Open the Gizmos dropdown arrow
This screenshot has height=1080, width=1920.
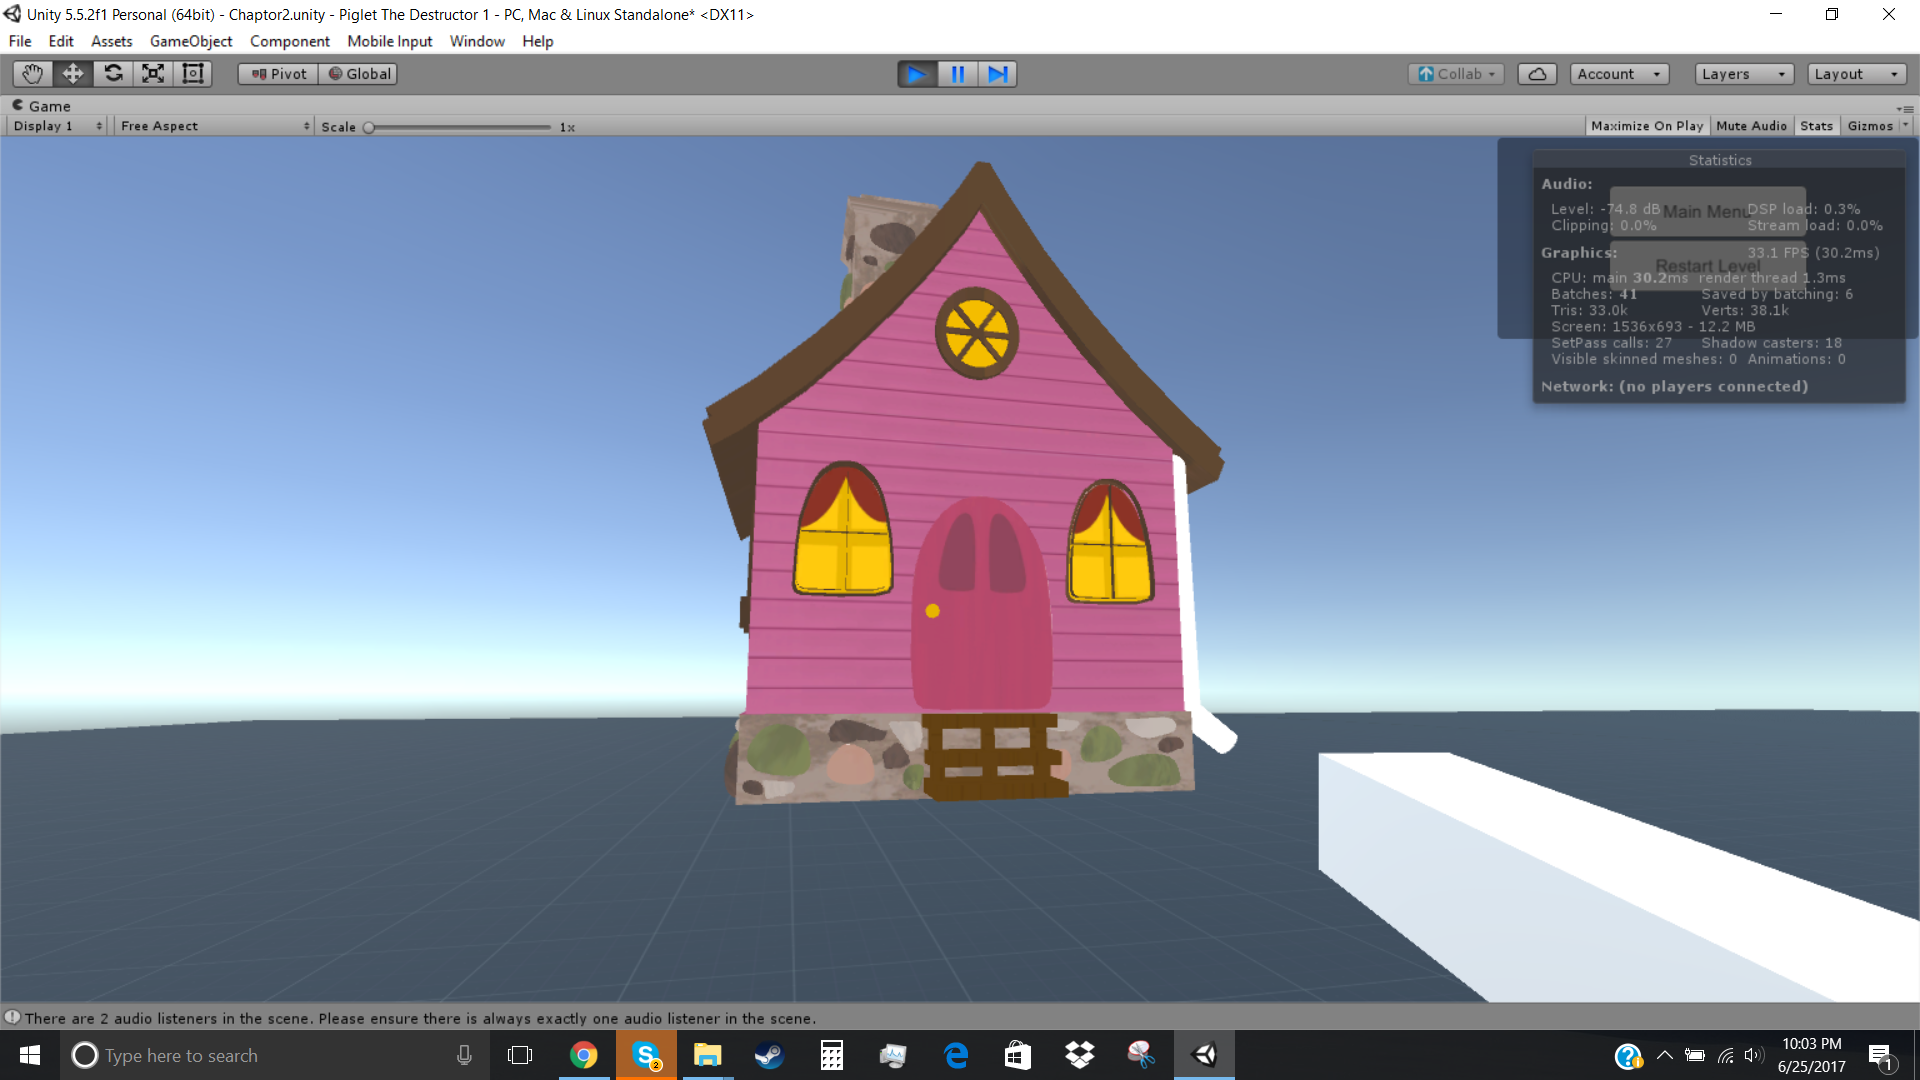tap(1905, 126)
